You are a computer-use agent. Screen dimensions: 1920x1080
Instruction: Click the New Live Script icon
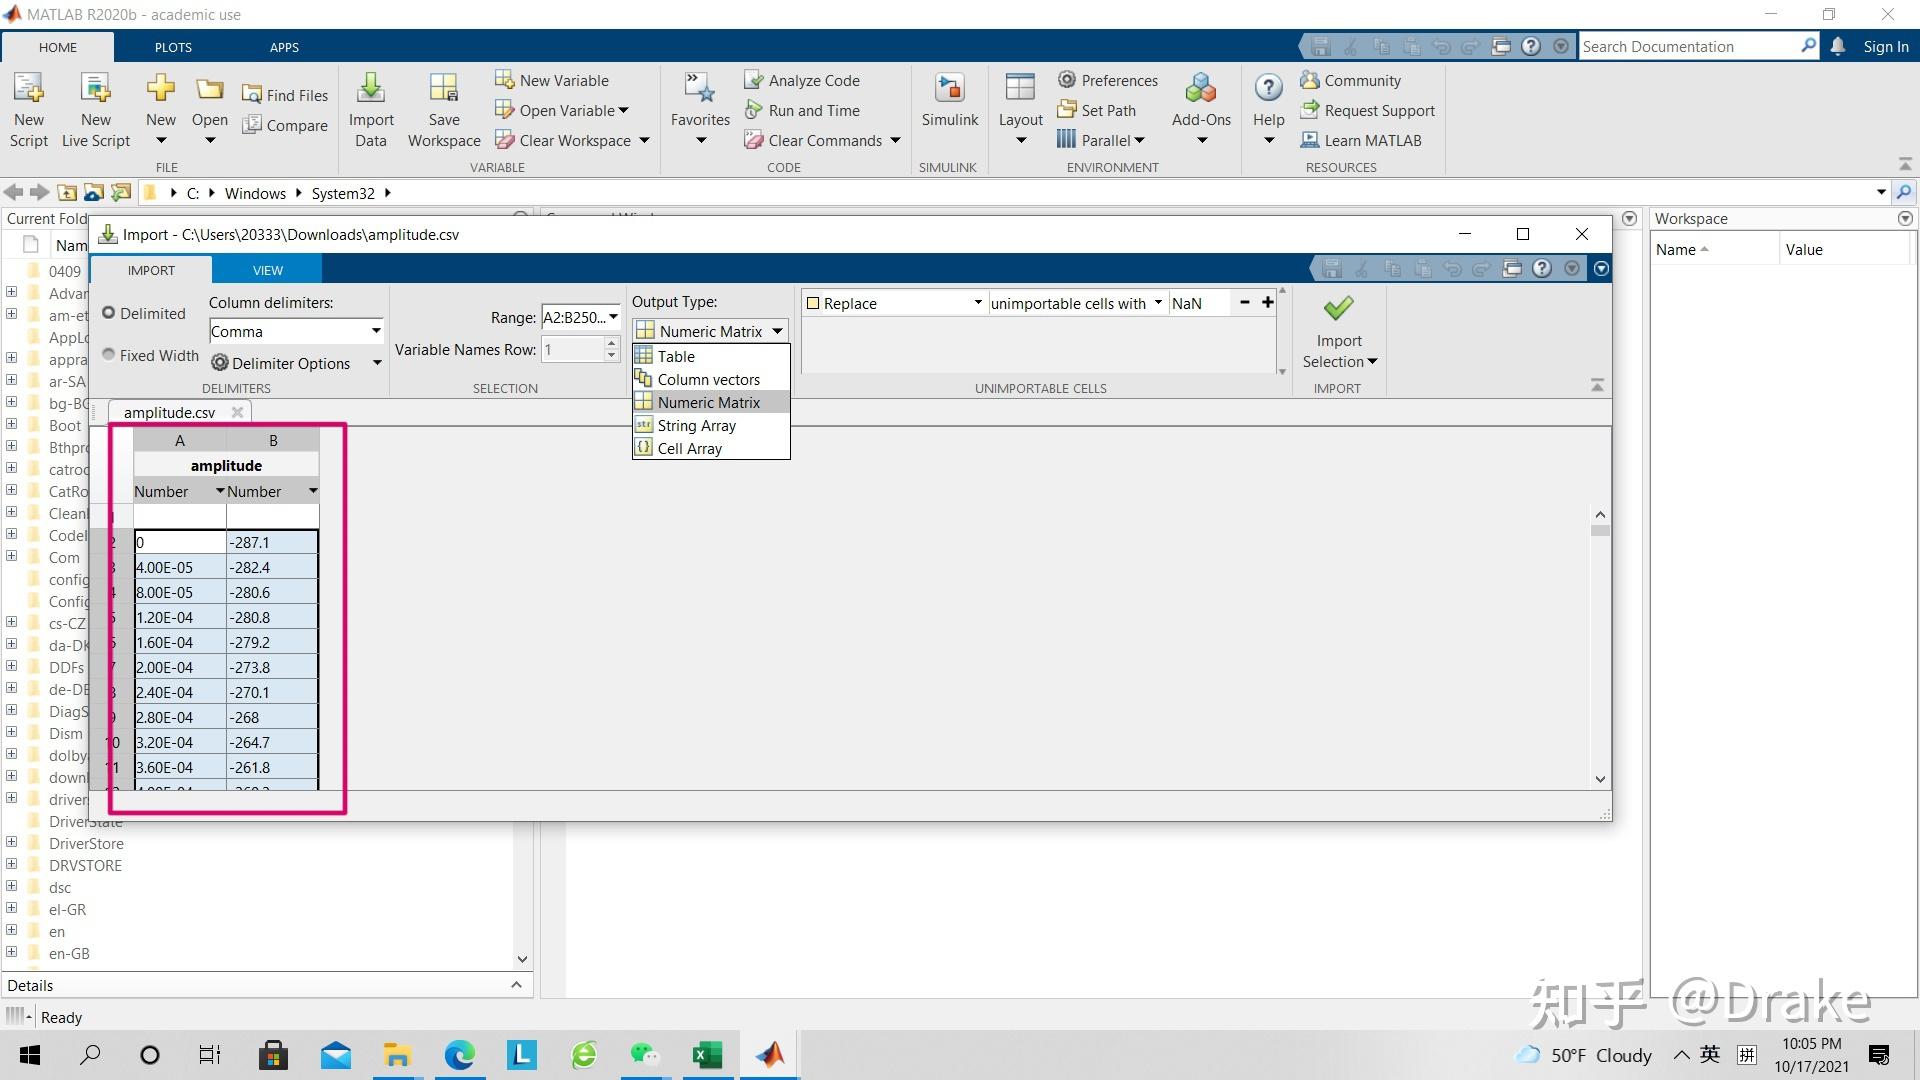(96, 90)
